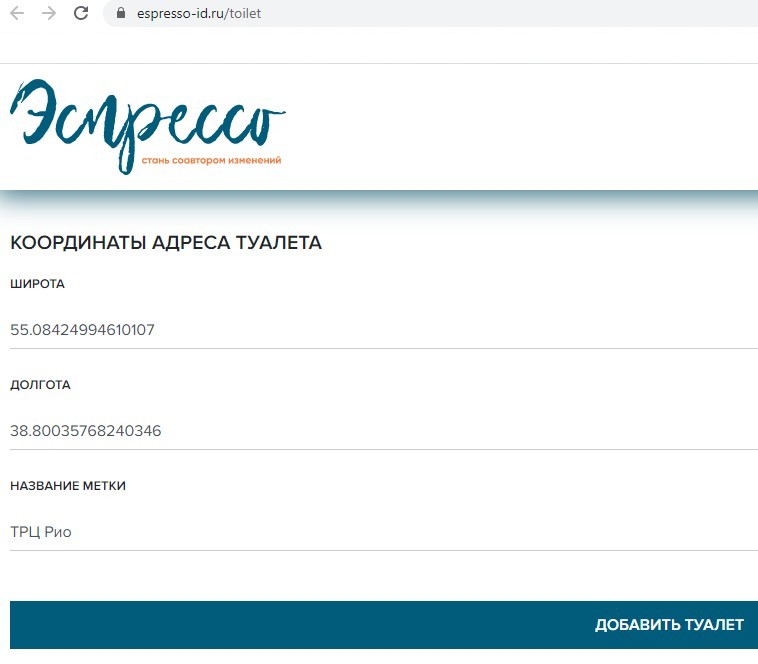The width and height of the screenshot is (758, 664).
Task: Click the slogan 'стань соавтором изменений'
Action: click(x=211, y=160)
